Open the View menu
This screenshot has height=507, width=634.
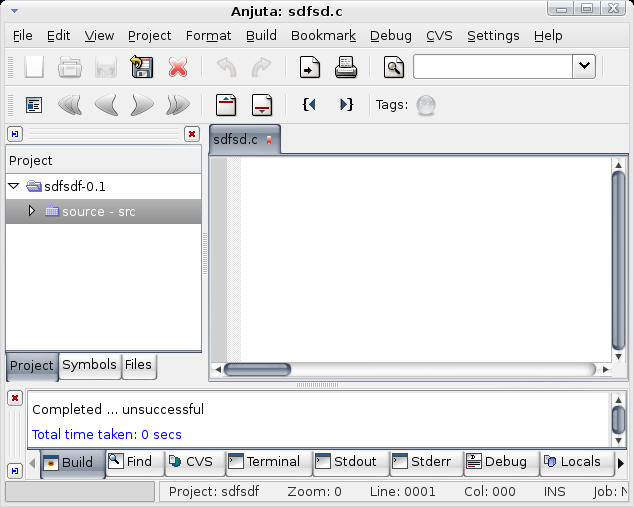pos(99,36)
